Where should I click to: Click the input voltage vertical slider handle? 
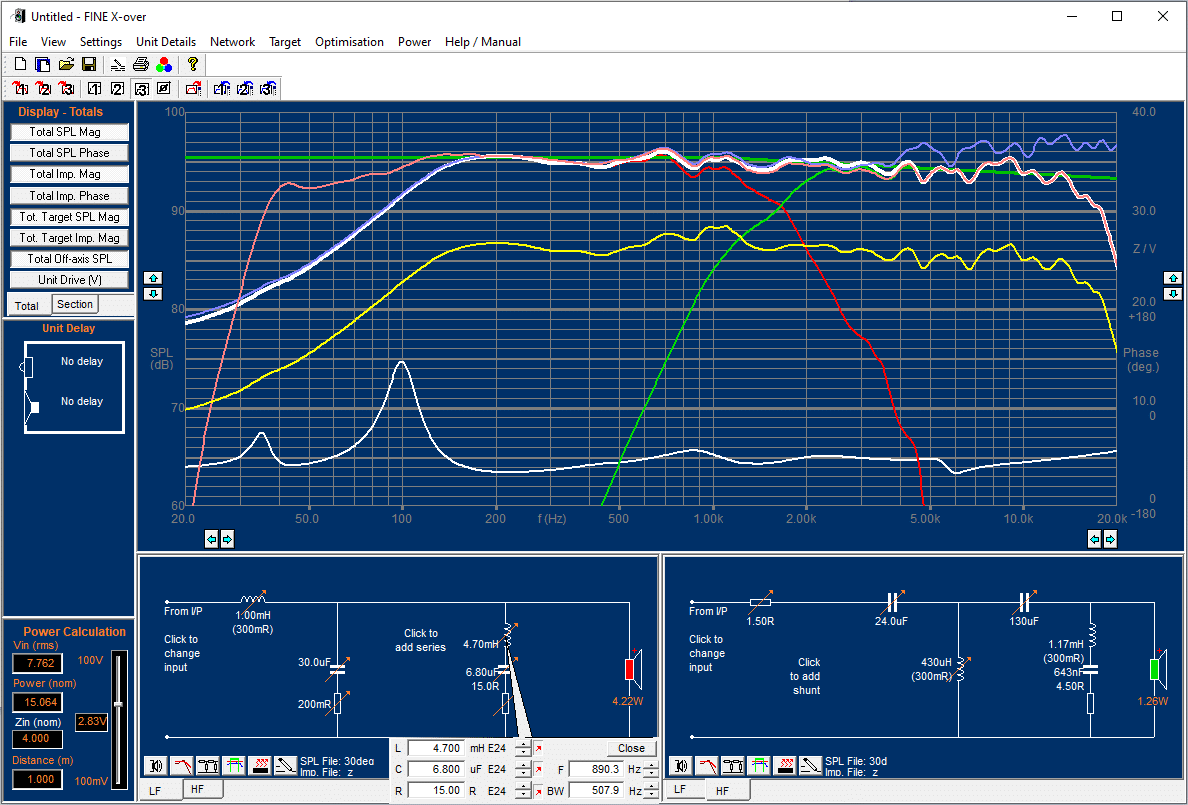(119, 704)
